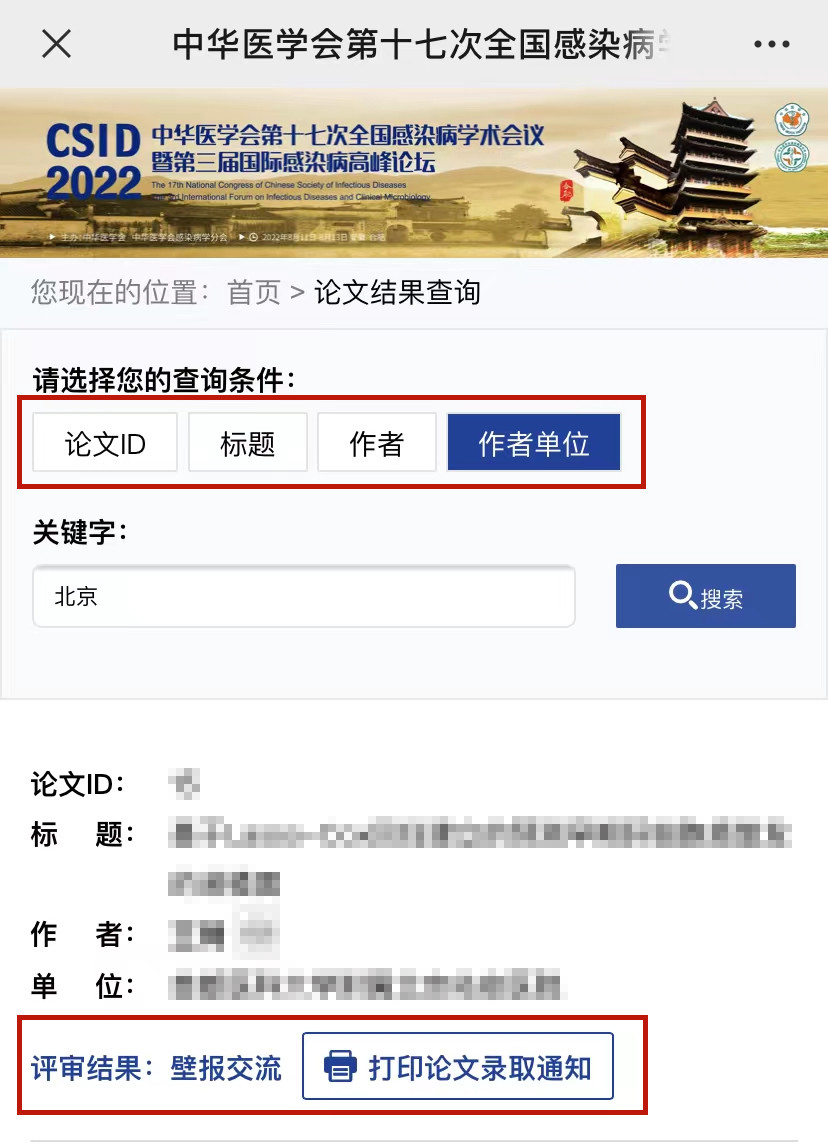Select the 标题 query condition
The width and height of the screenshot is (828, 1145).
click(248, 443)
